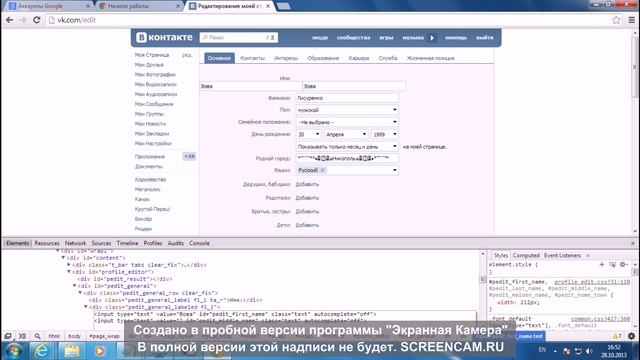
Task: Collapse the profile_editor div node
Action: pyautogui.click(x=69, y=272)
